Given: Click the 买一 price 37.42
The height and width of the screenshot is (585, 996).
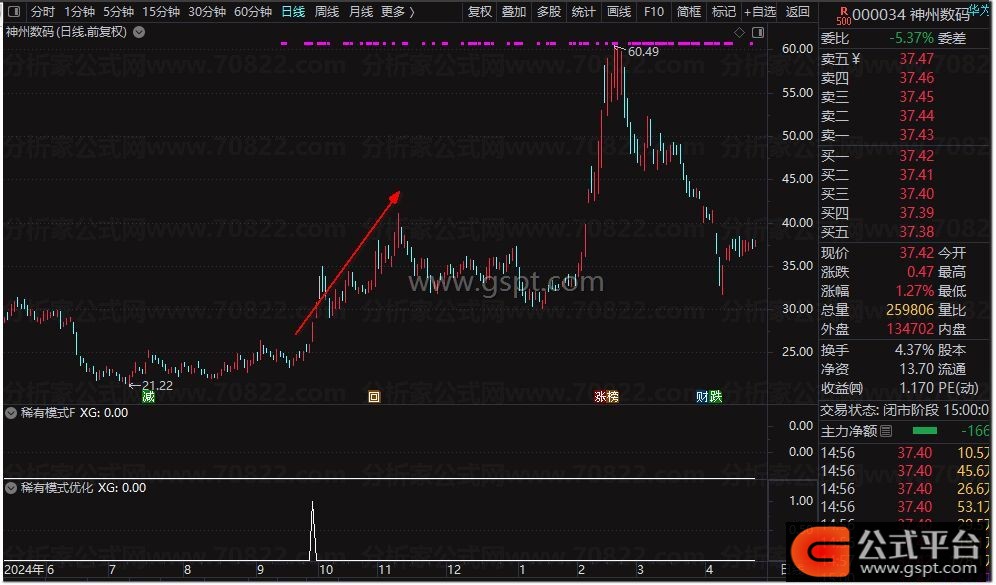Looking at the screenshot, I should click(917, 156).
